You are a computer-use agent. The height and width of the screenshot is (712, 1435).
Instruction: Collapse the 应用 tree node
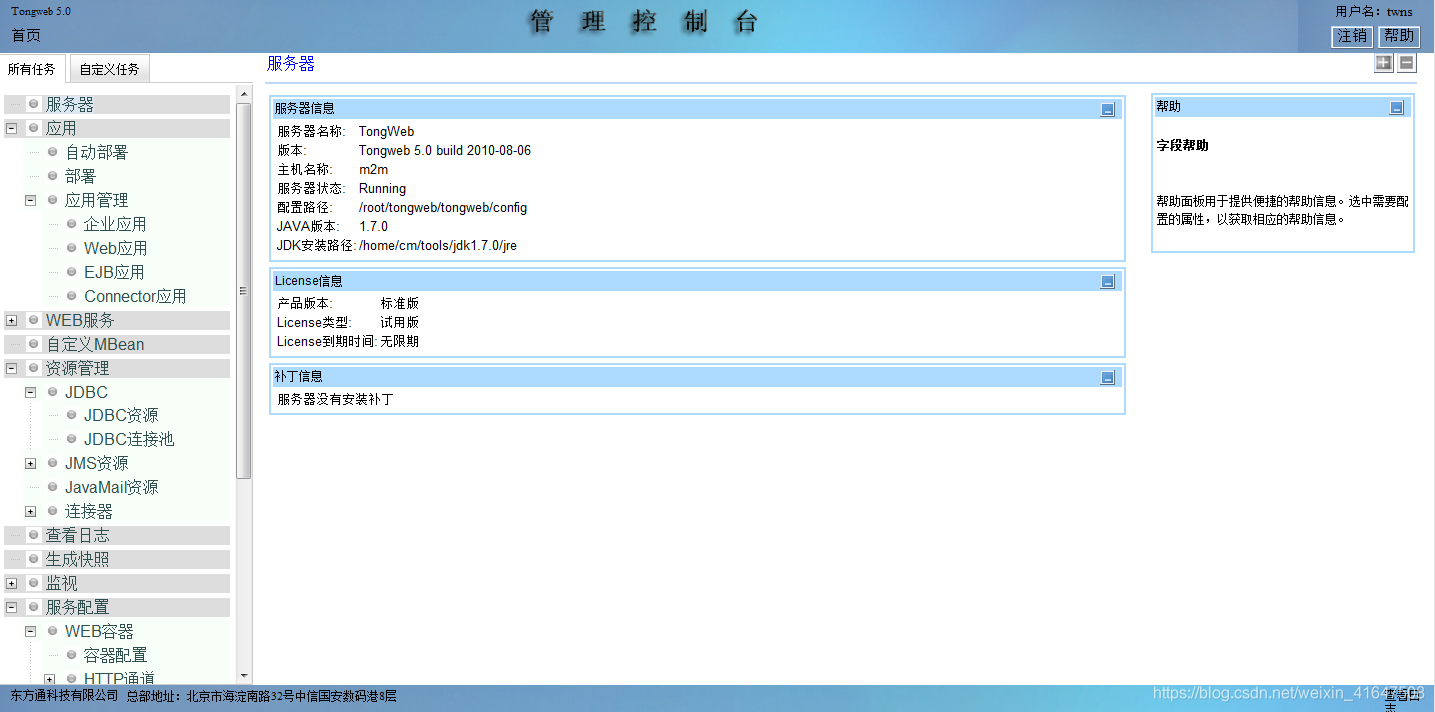point(11,128)
